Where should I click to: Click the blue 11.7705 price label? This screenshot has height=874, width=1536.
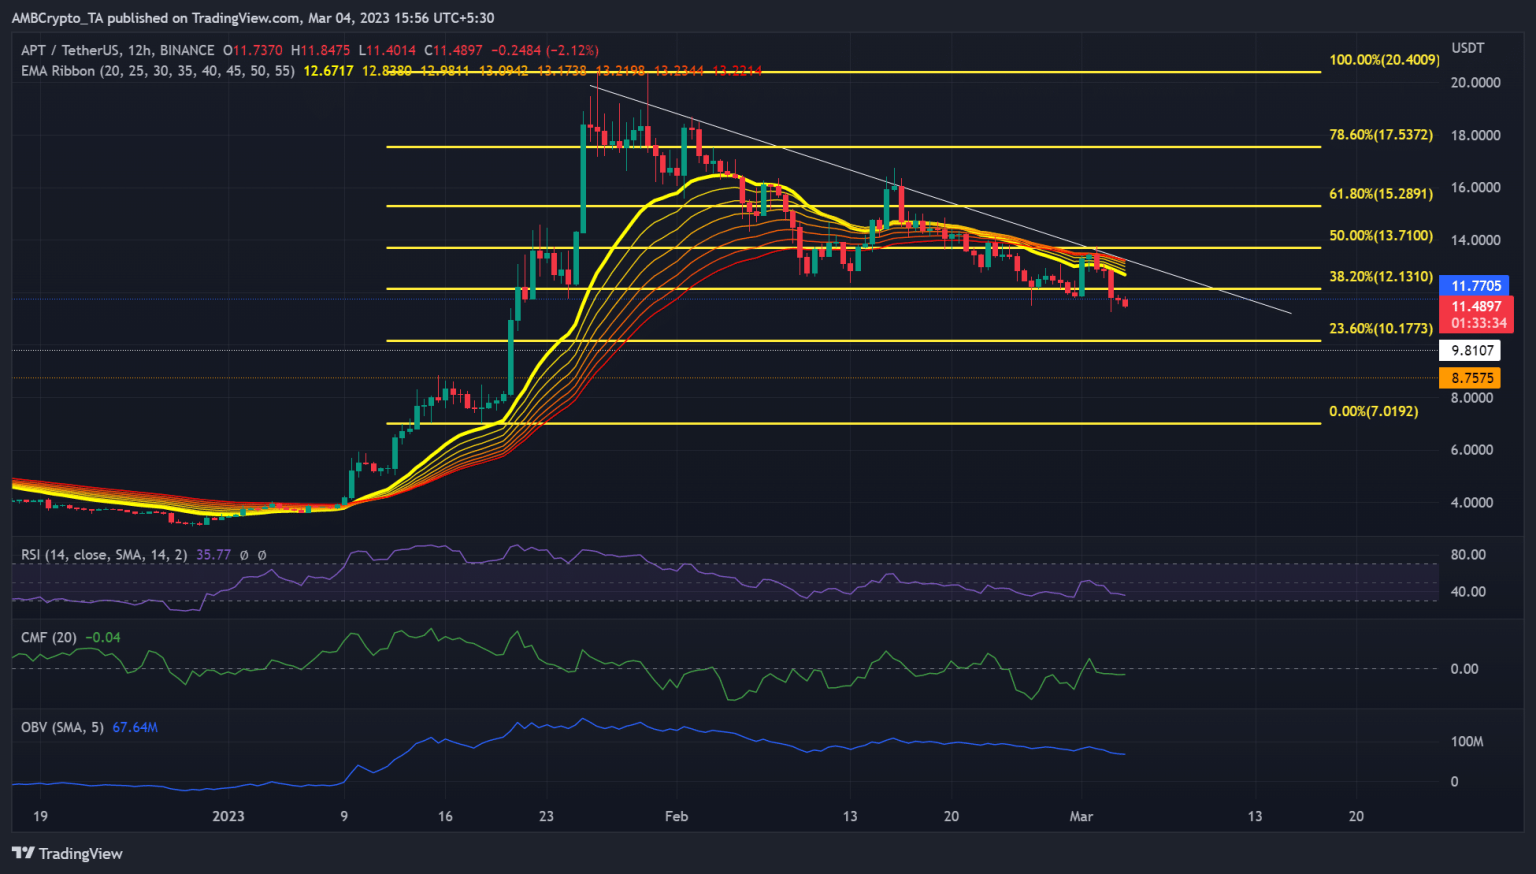tap(1475, 286)
